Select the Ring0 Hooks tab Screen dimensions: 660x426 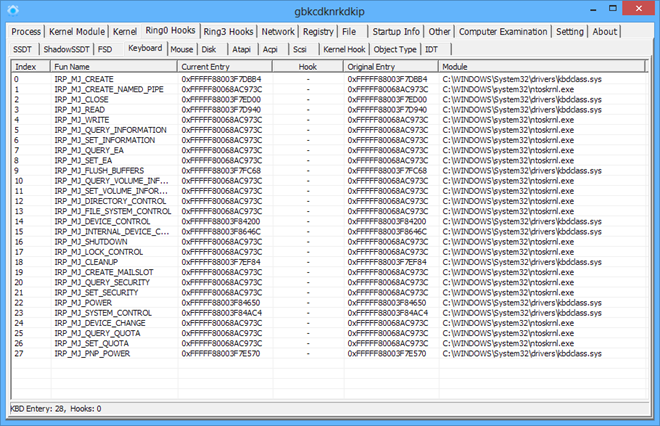pos(170,30)
